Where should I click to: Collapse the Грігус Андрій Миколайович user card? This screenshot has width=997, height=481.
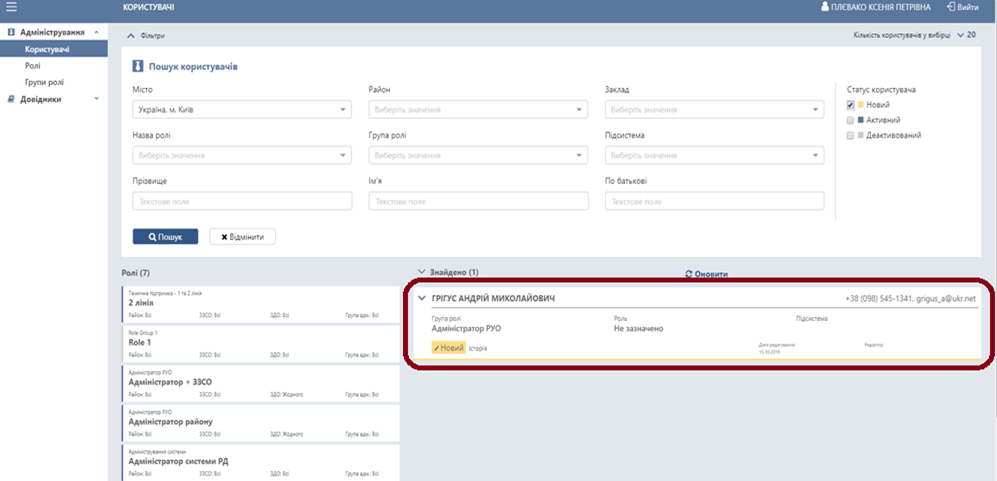point(422,298)
